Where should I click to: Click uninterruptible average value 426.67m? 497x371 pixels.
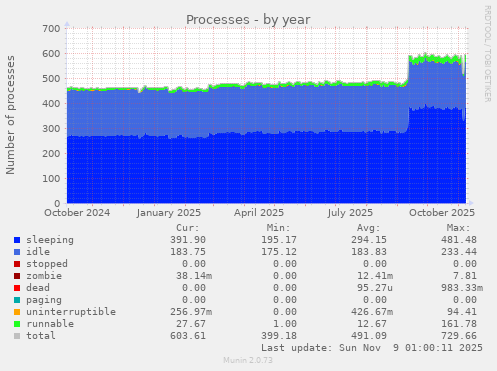(x=372, y=312)
